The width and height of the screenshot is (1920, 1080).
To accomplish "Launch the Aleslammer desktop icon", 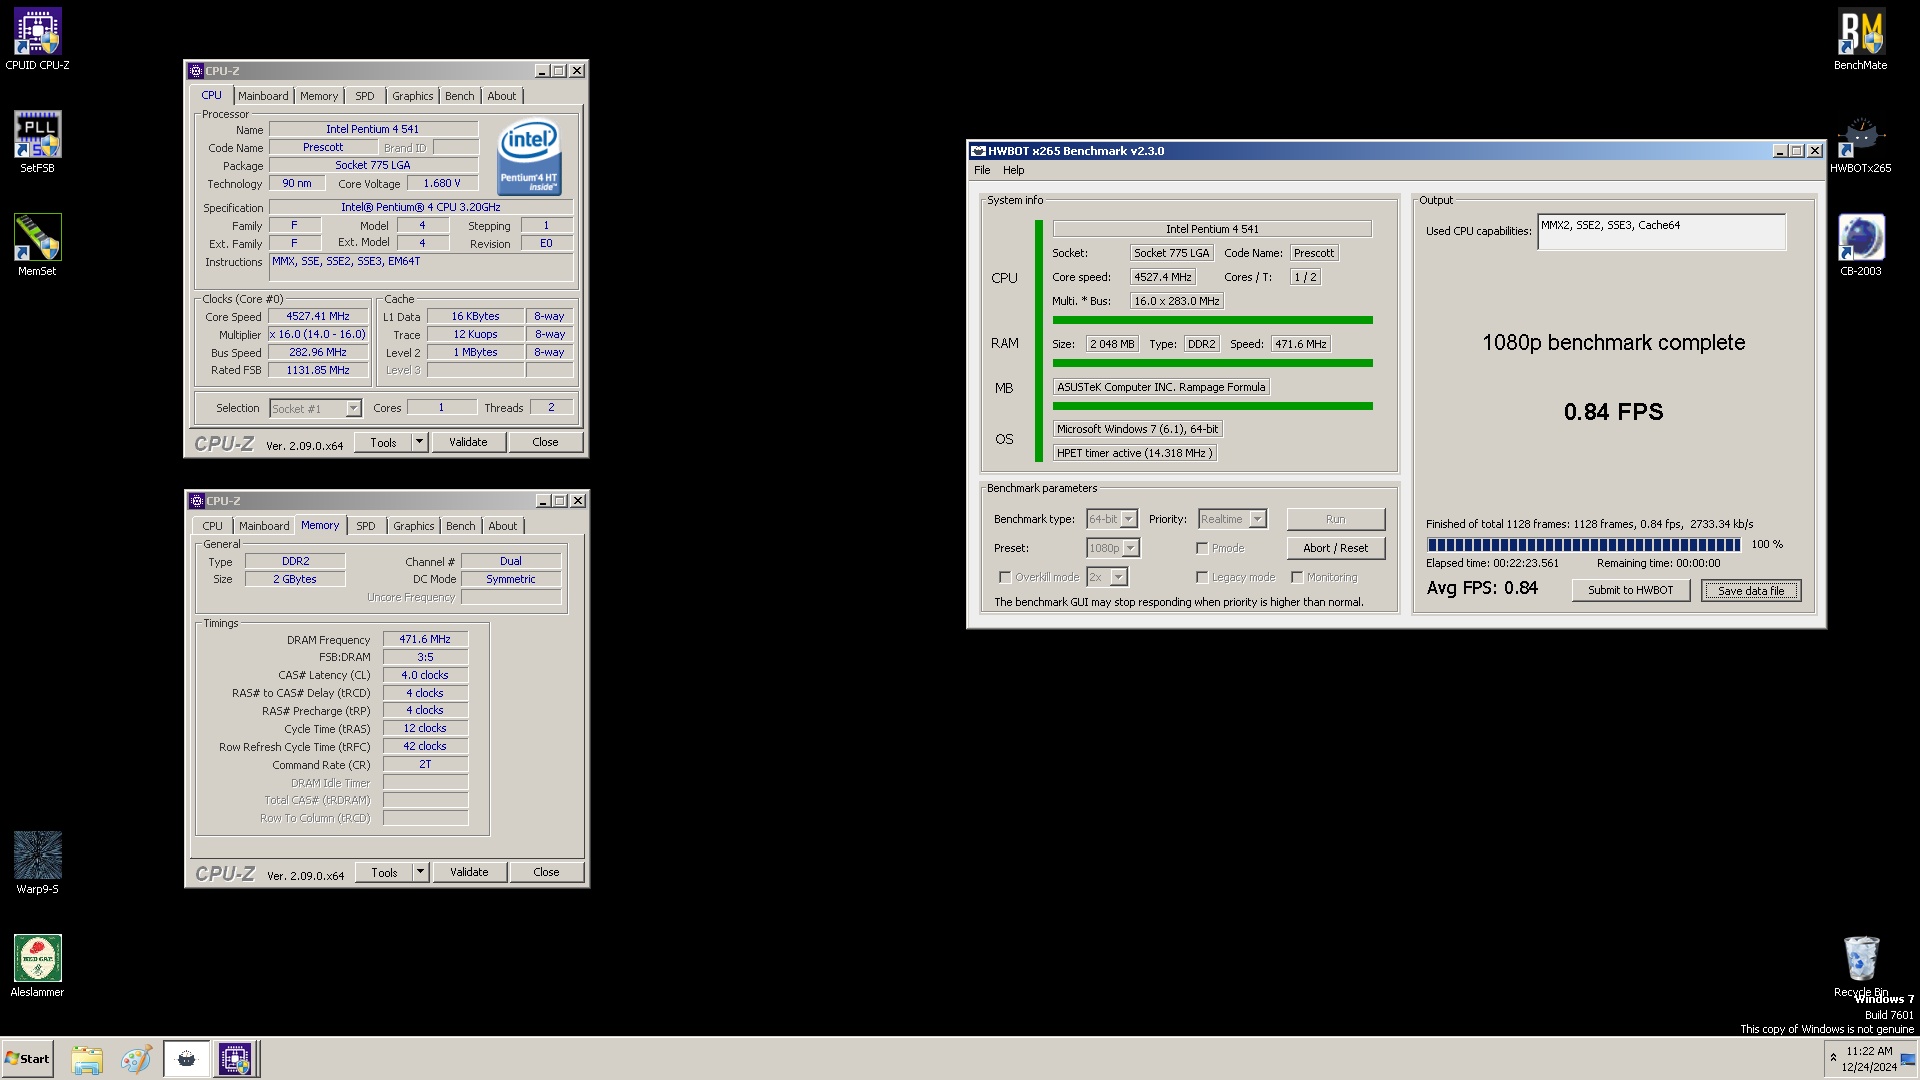I will click(x=37, y=966).
